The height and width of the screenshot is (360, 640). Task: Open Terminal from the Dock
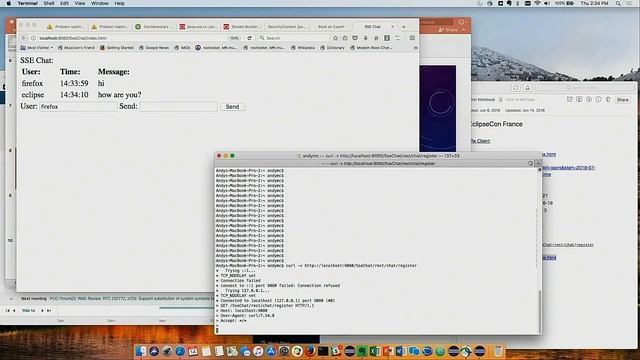(323, 351)
